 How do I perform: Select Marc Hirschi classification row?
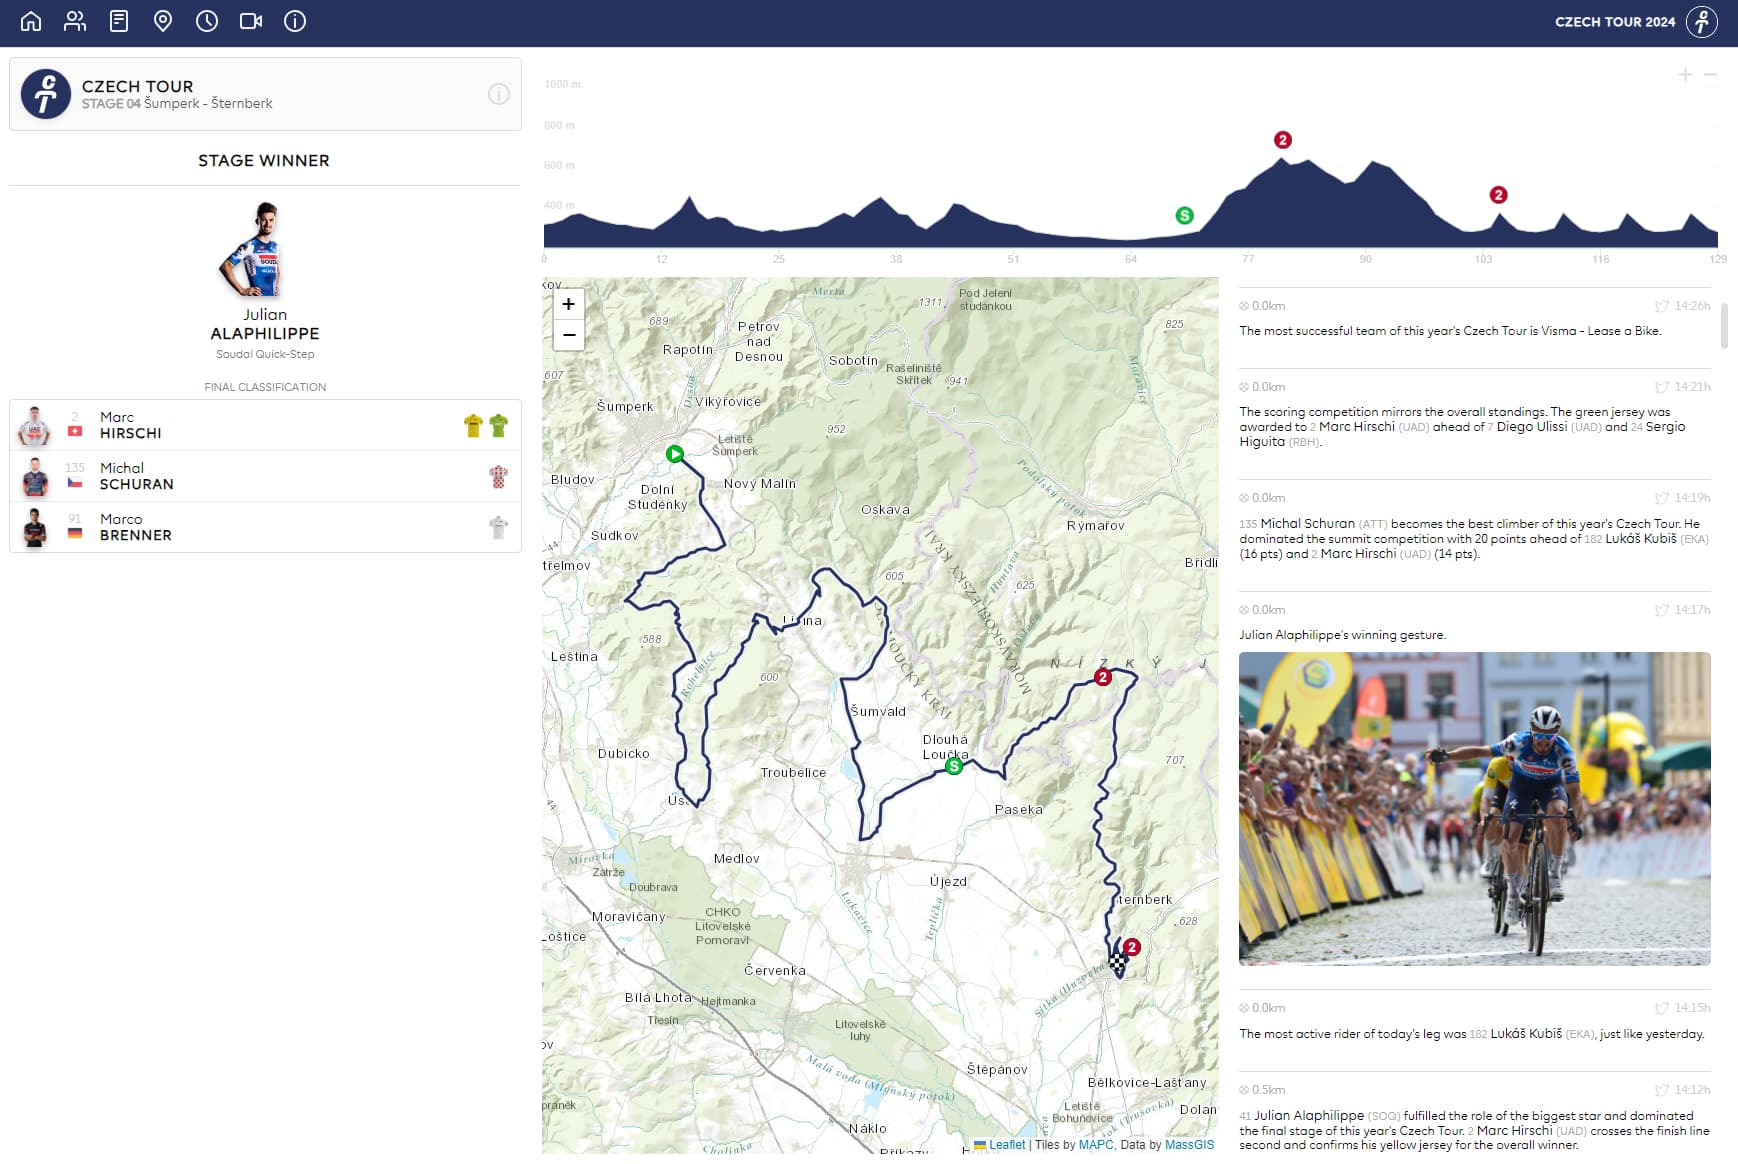click(x=265, y=426)
